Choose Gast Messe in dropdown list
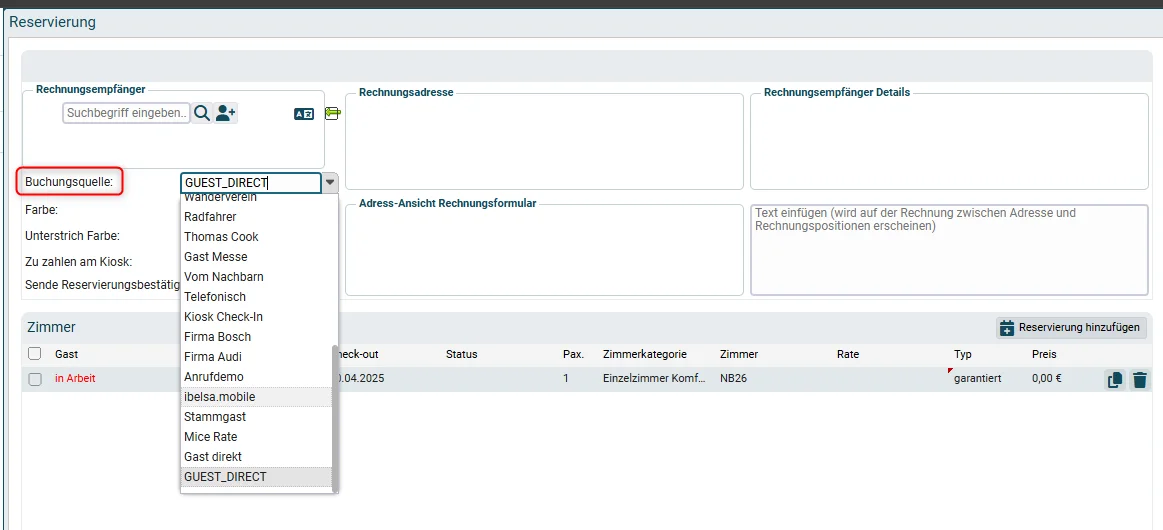Viewport: 1163px width, 530px height. click(256, 256)
